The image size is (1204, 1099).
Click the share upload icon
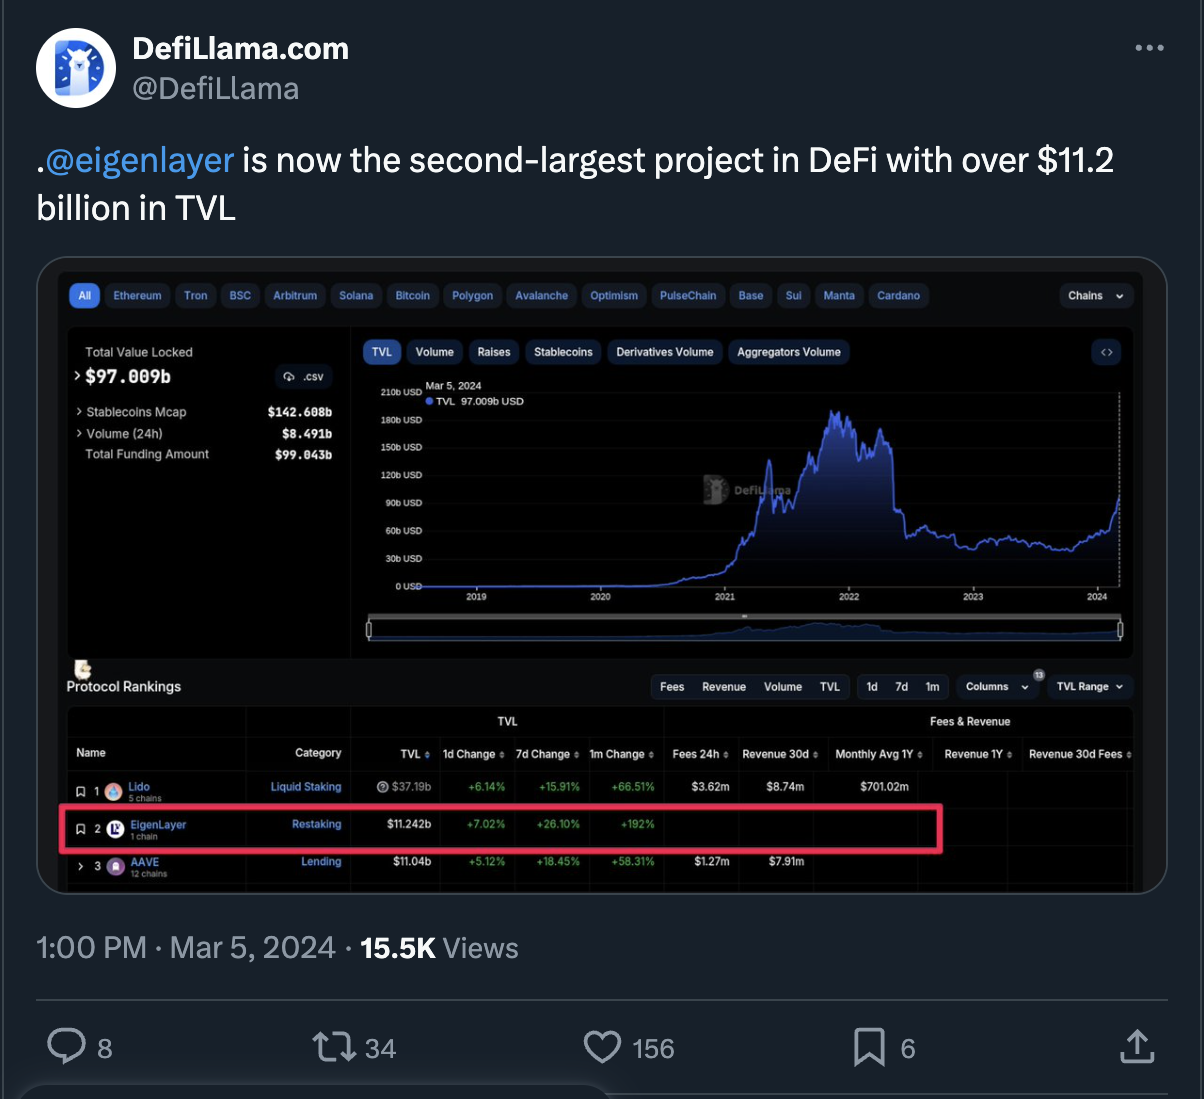tap(1137, 1047)
